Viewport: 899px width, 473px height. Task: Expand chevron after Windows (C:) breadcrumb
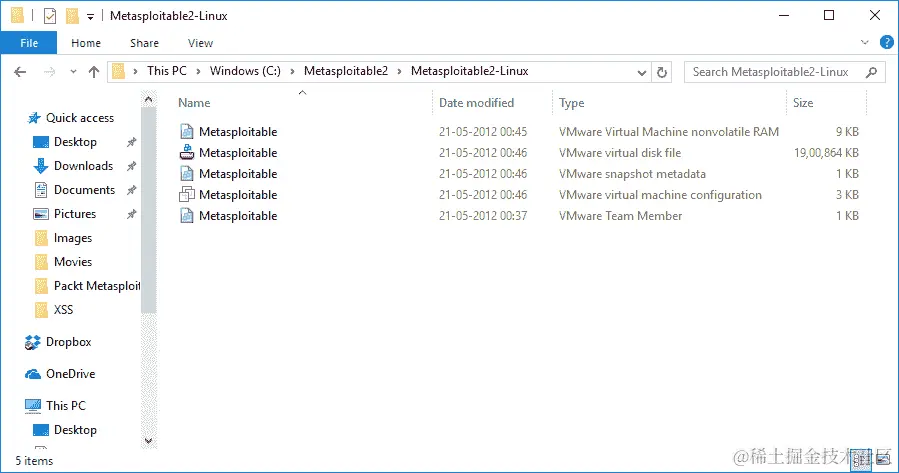[292, 72]
